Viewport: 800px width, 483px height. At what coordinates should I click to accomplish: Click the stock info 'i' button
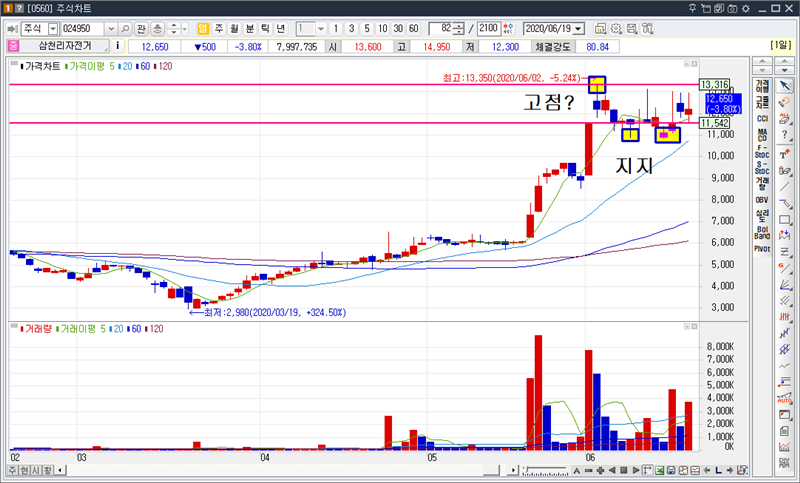tap(118, 46)
